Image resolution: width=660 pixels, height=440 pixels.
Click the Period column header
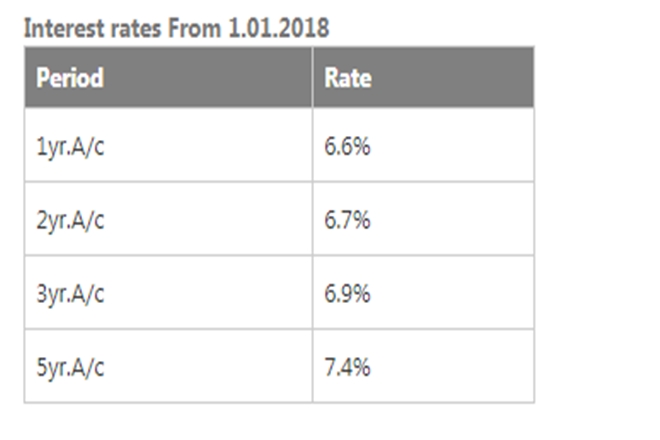(70, 78)
